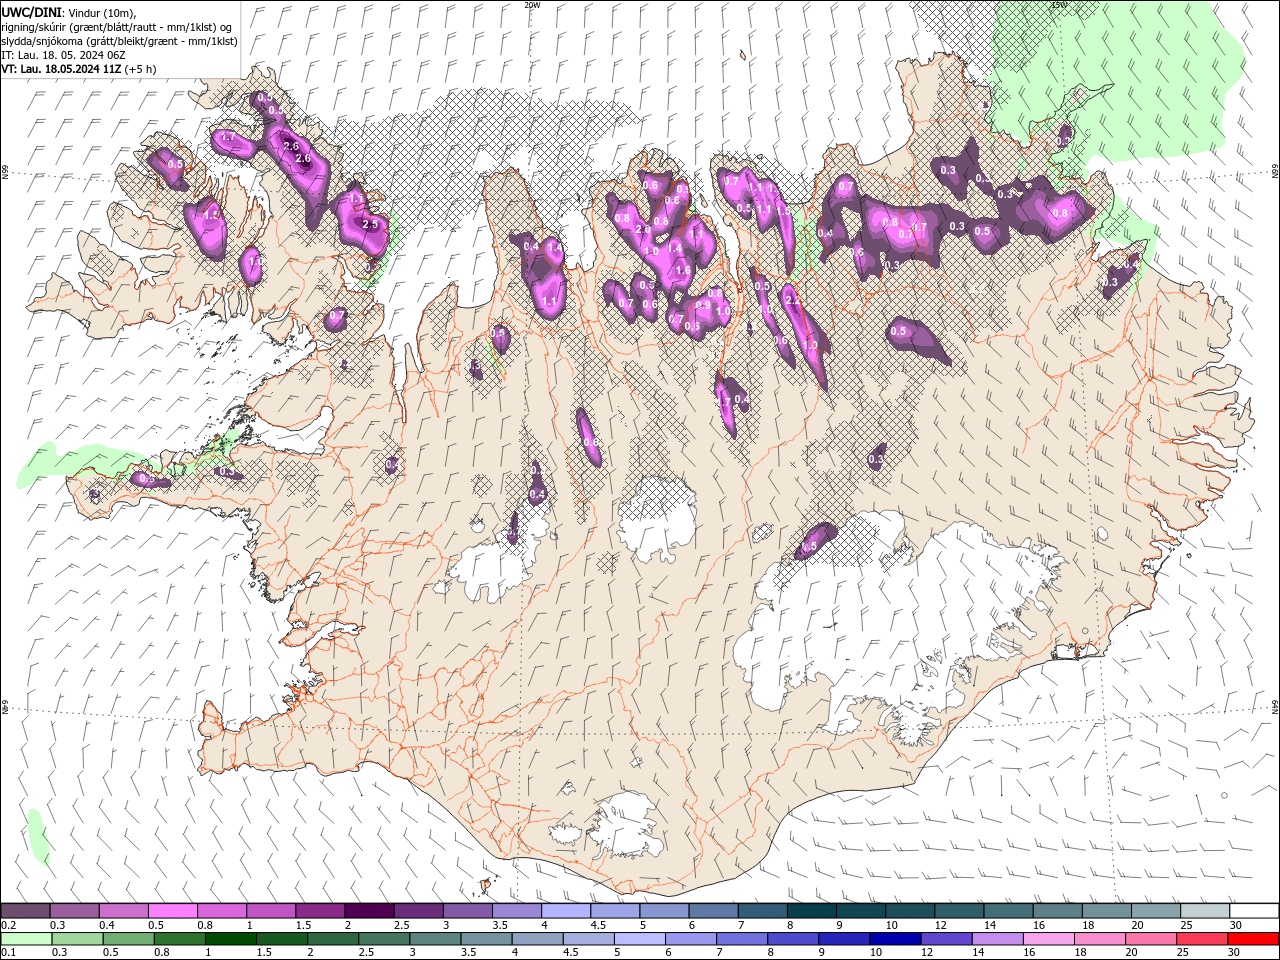Click the 2.5 snowfall value on the map
Screen dimensions: 1280x960
pyautogui.click(x=371, y=225)
